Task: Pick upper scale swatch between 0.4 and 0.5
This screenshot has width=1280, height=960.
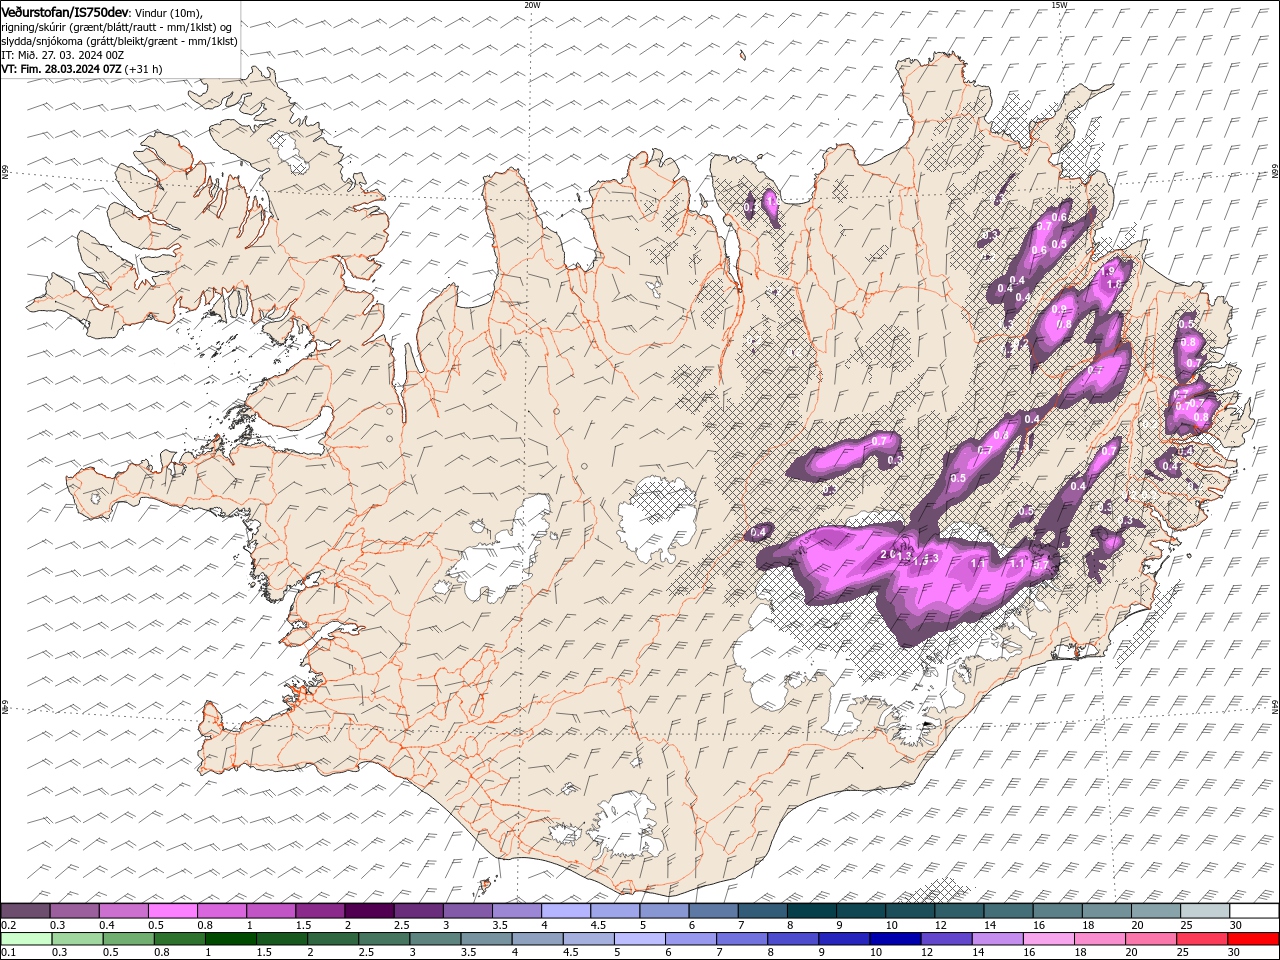Action: 123,911
